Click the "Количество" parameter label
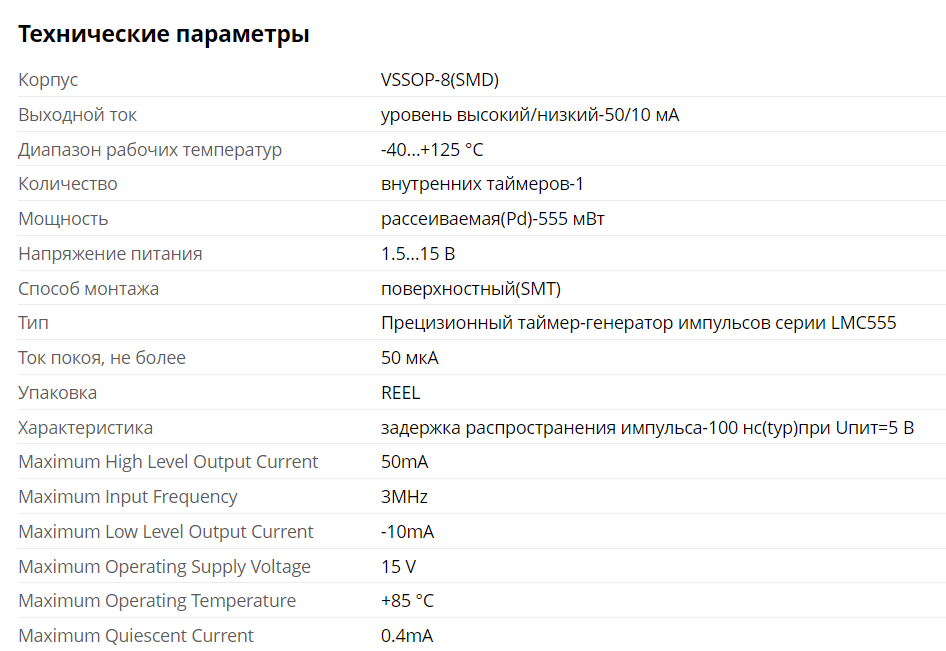This screenshot has width=946, height=651. (68, 184)
